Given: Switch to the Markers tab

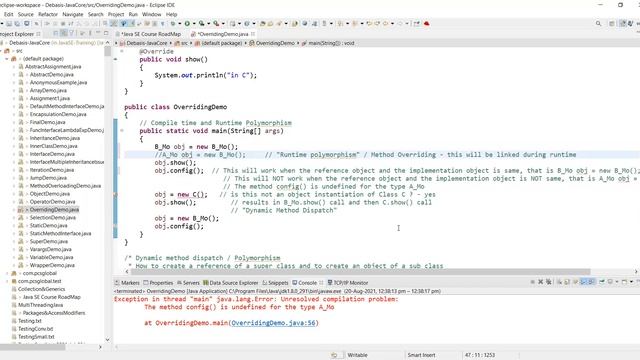Looking at the screenshot, I should pyautogui.click(x=127, y=282).
